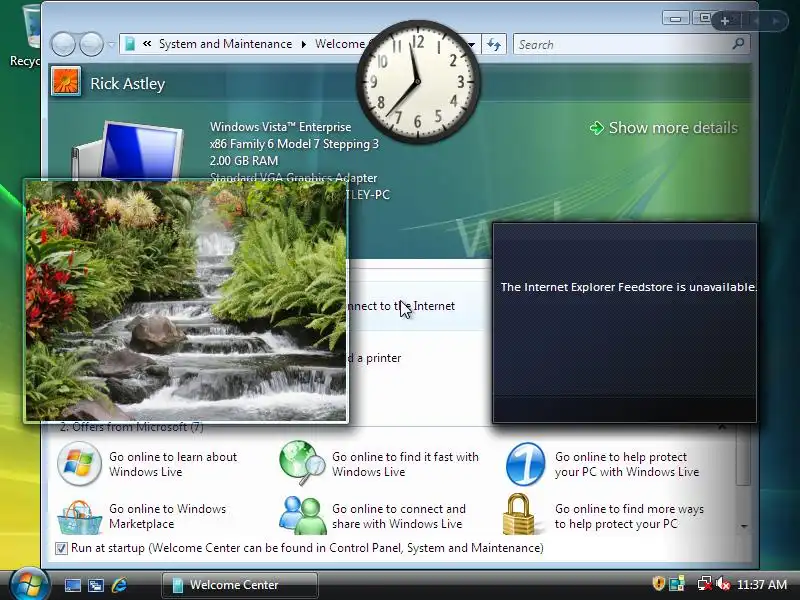Click the Show more details link

pos(673,128)
